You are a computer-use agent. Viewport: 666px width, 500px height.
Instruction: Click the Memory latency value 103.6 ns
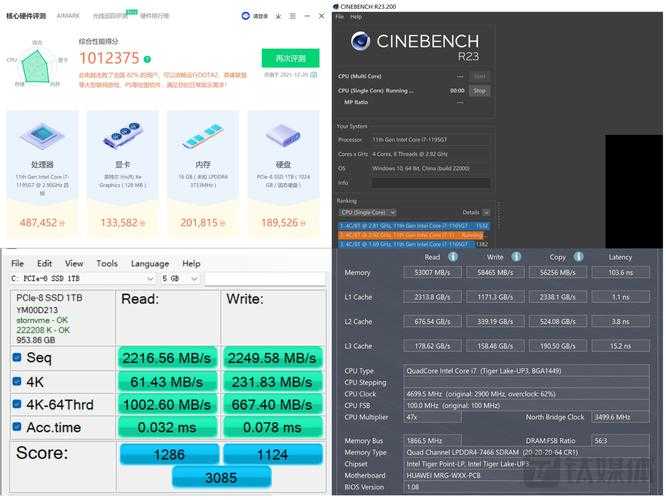pyautogui.click(x=620, y=272)
